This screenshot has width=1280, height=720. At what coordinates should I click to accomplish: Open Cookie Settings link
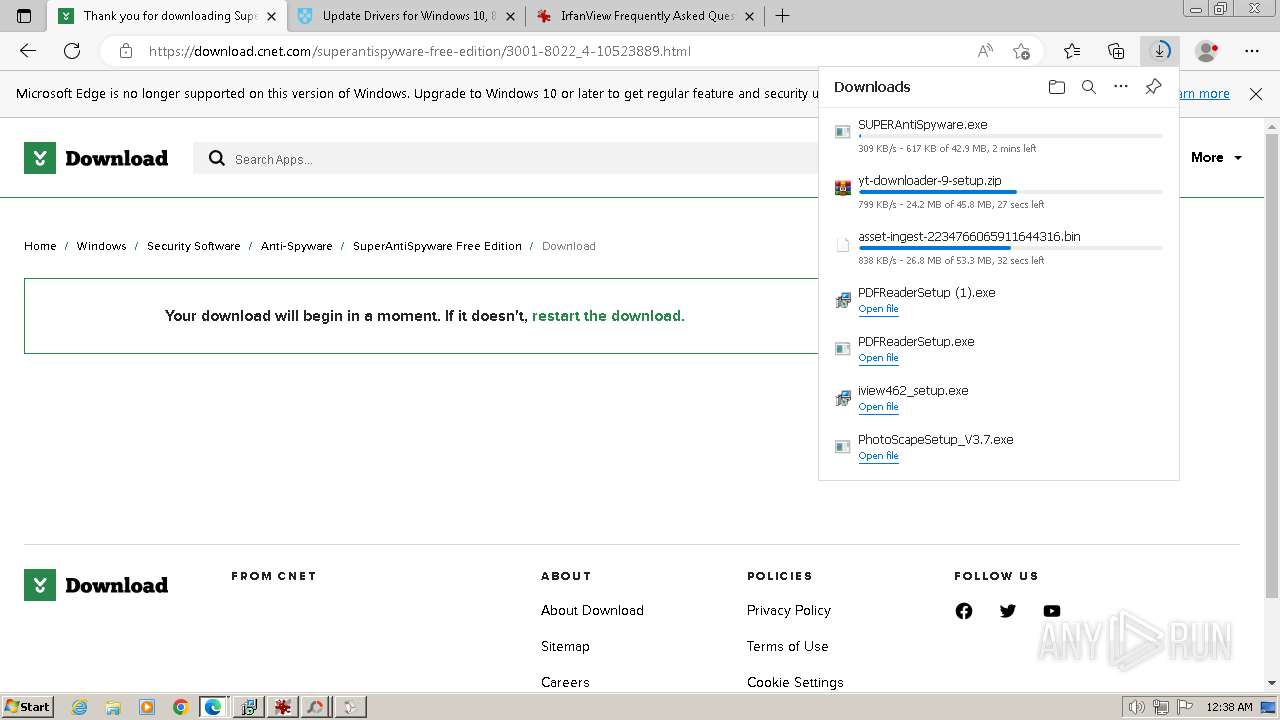click(795, 683)
